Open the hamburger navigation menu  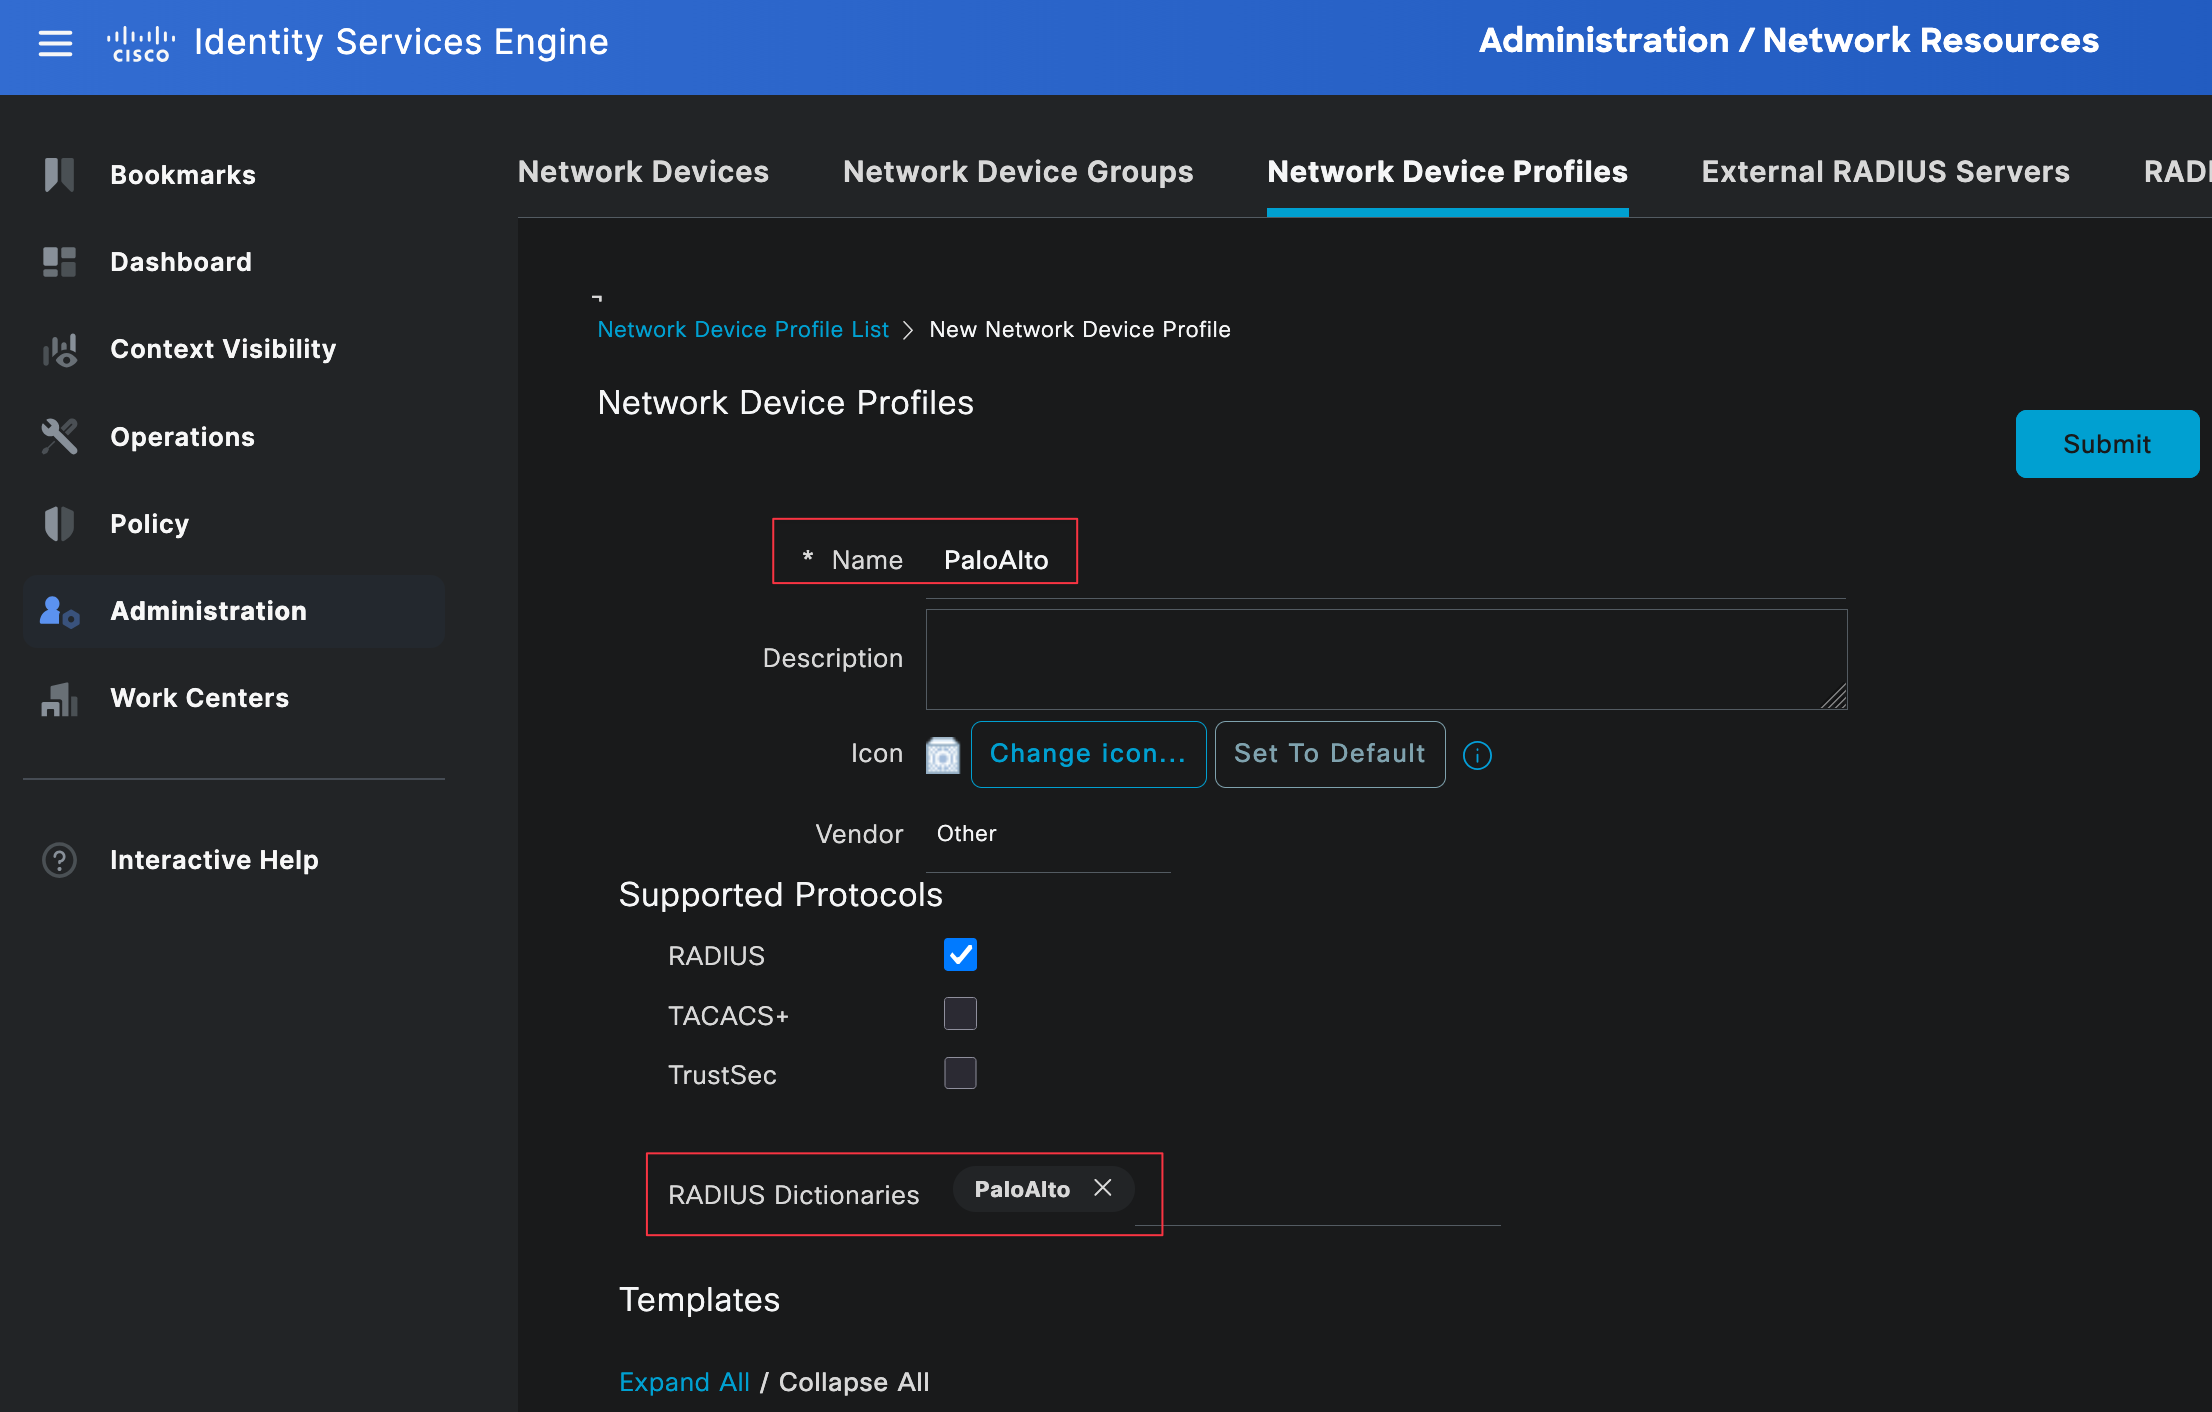(x=55, y=43)
